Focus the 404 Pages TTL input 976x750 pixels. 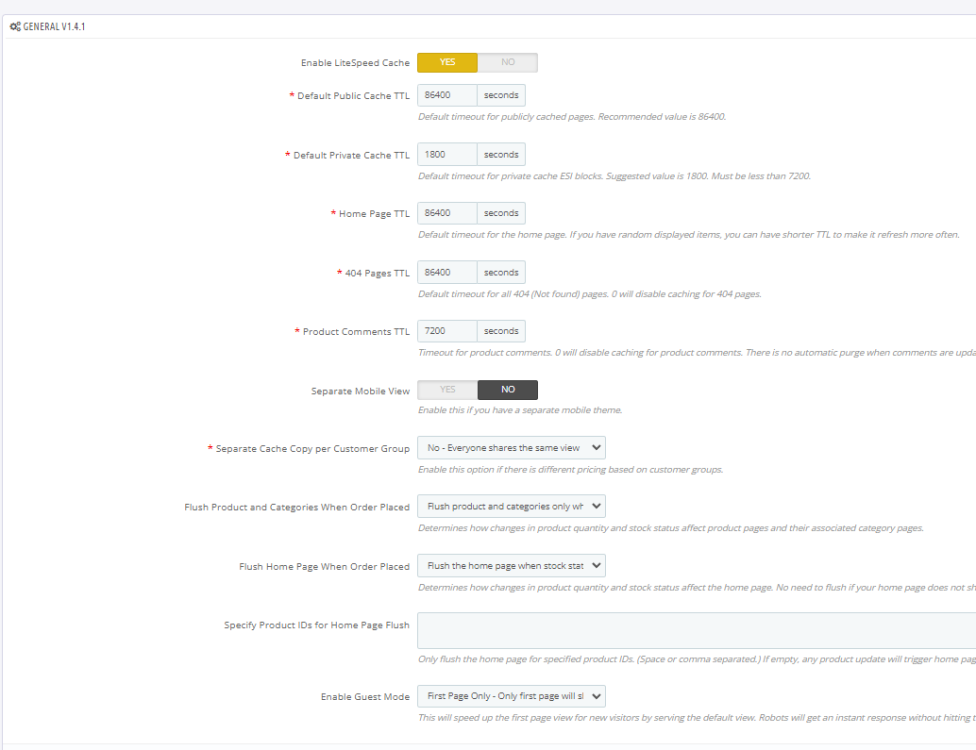(x=446, y=271)
